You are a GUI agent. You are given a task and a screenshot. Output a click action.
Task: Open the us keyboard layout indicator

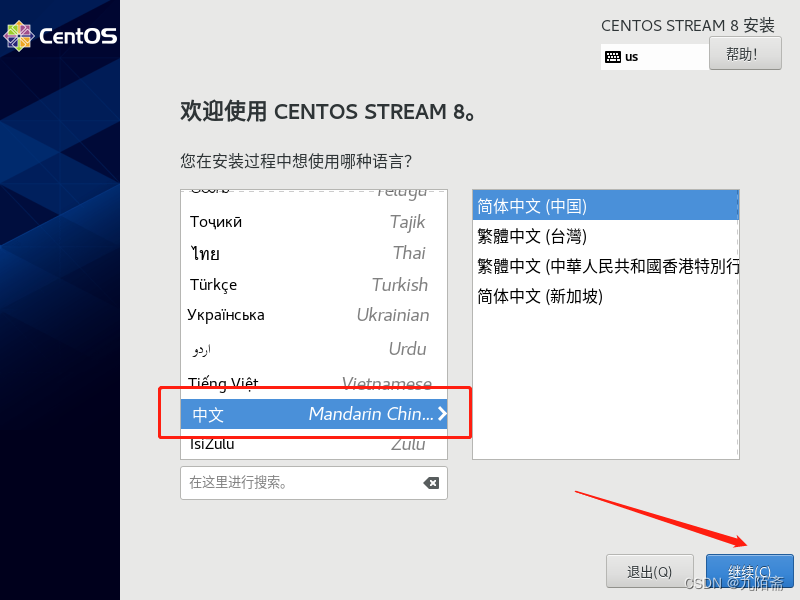point(655,57)
